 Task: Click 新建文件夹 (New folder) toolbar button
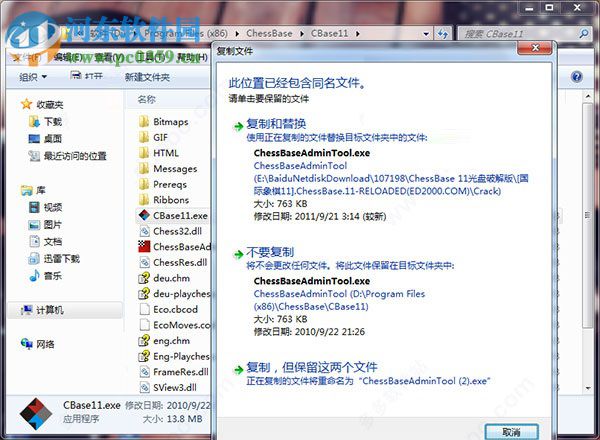click(x=147, y=77)
